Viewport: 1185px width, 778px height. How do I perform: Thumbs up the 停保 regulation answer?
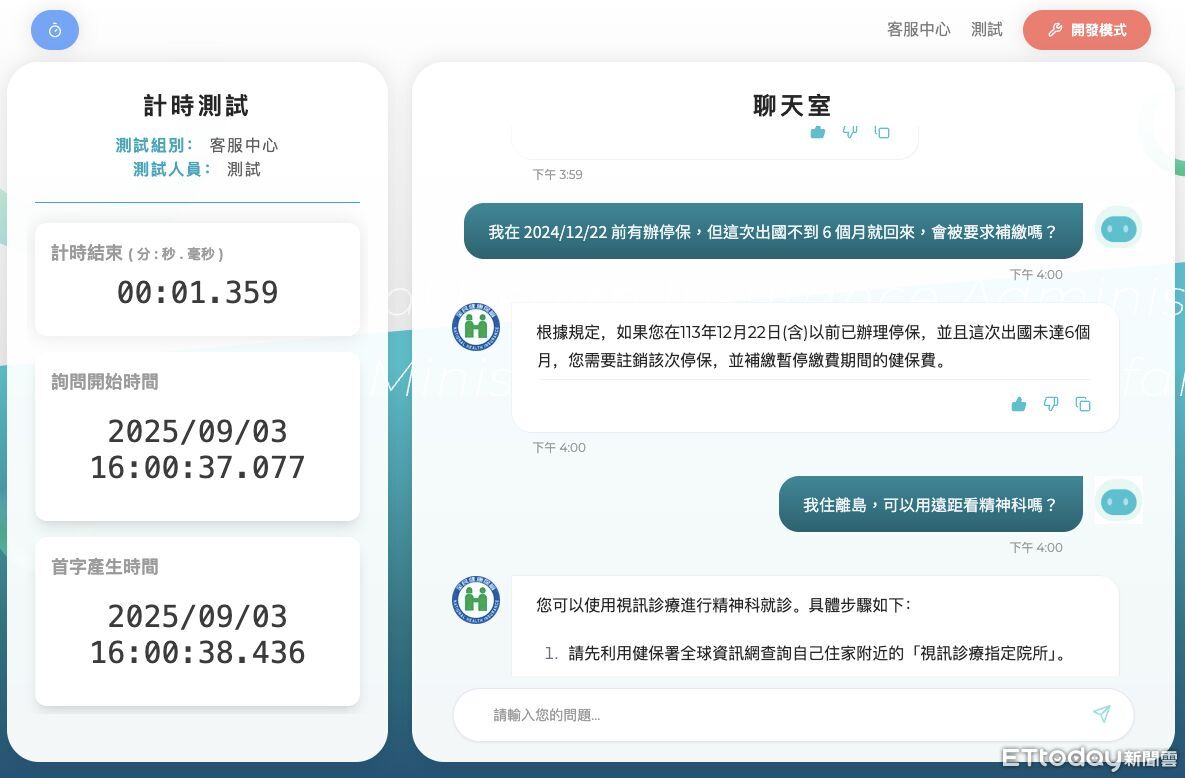point(1018,404)
